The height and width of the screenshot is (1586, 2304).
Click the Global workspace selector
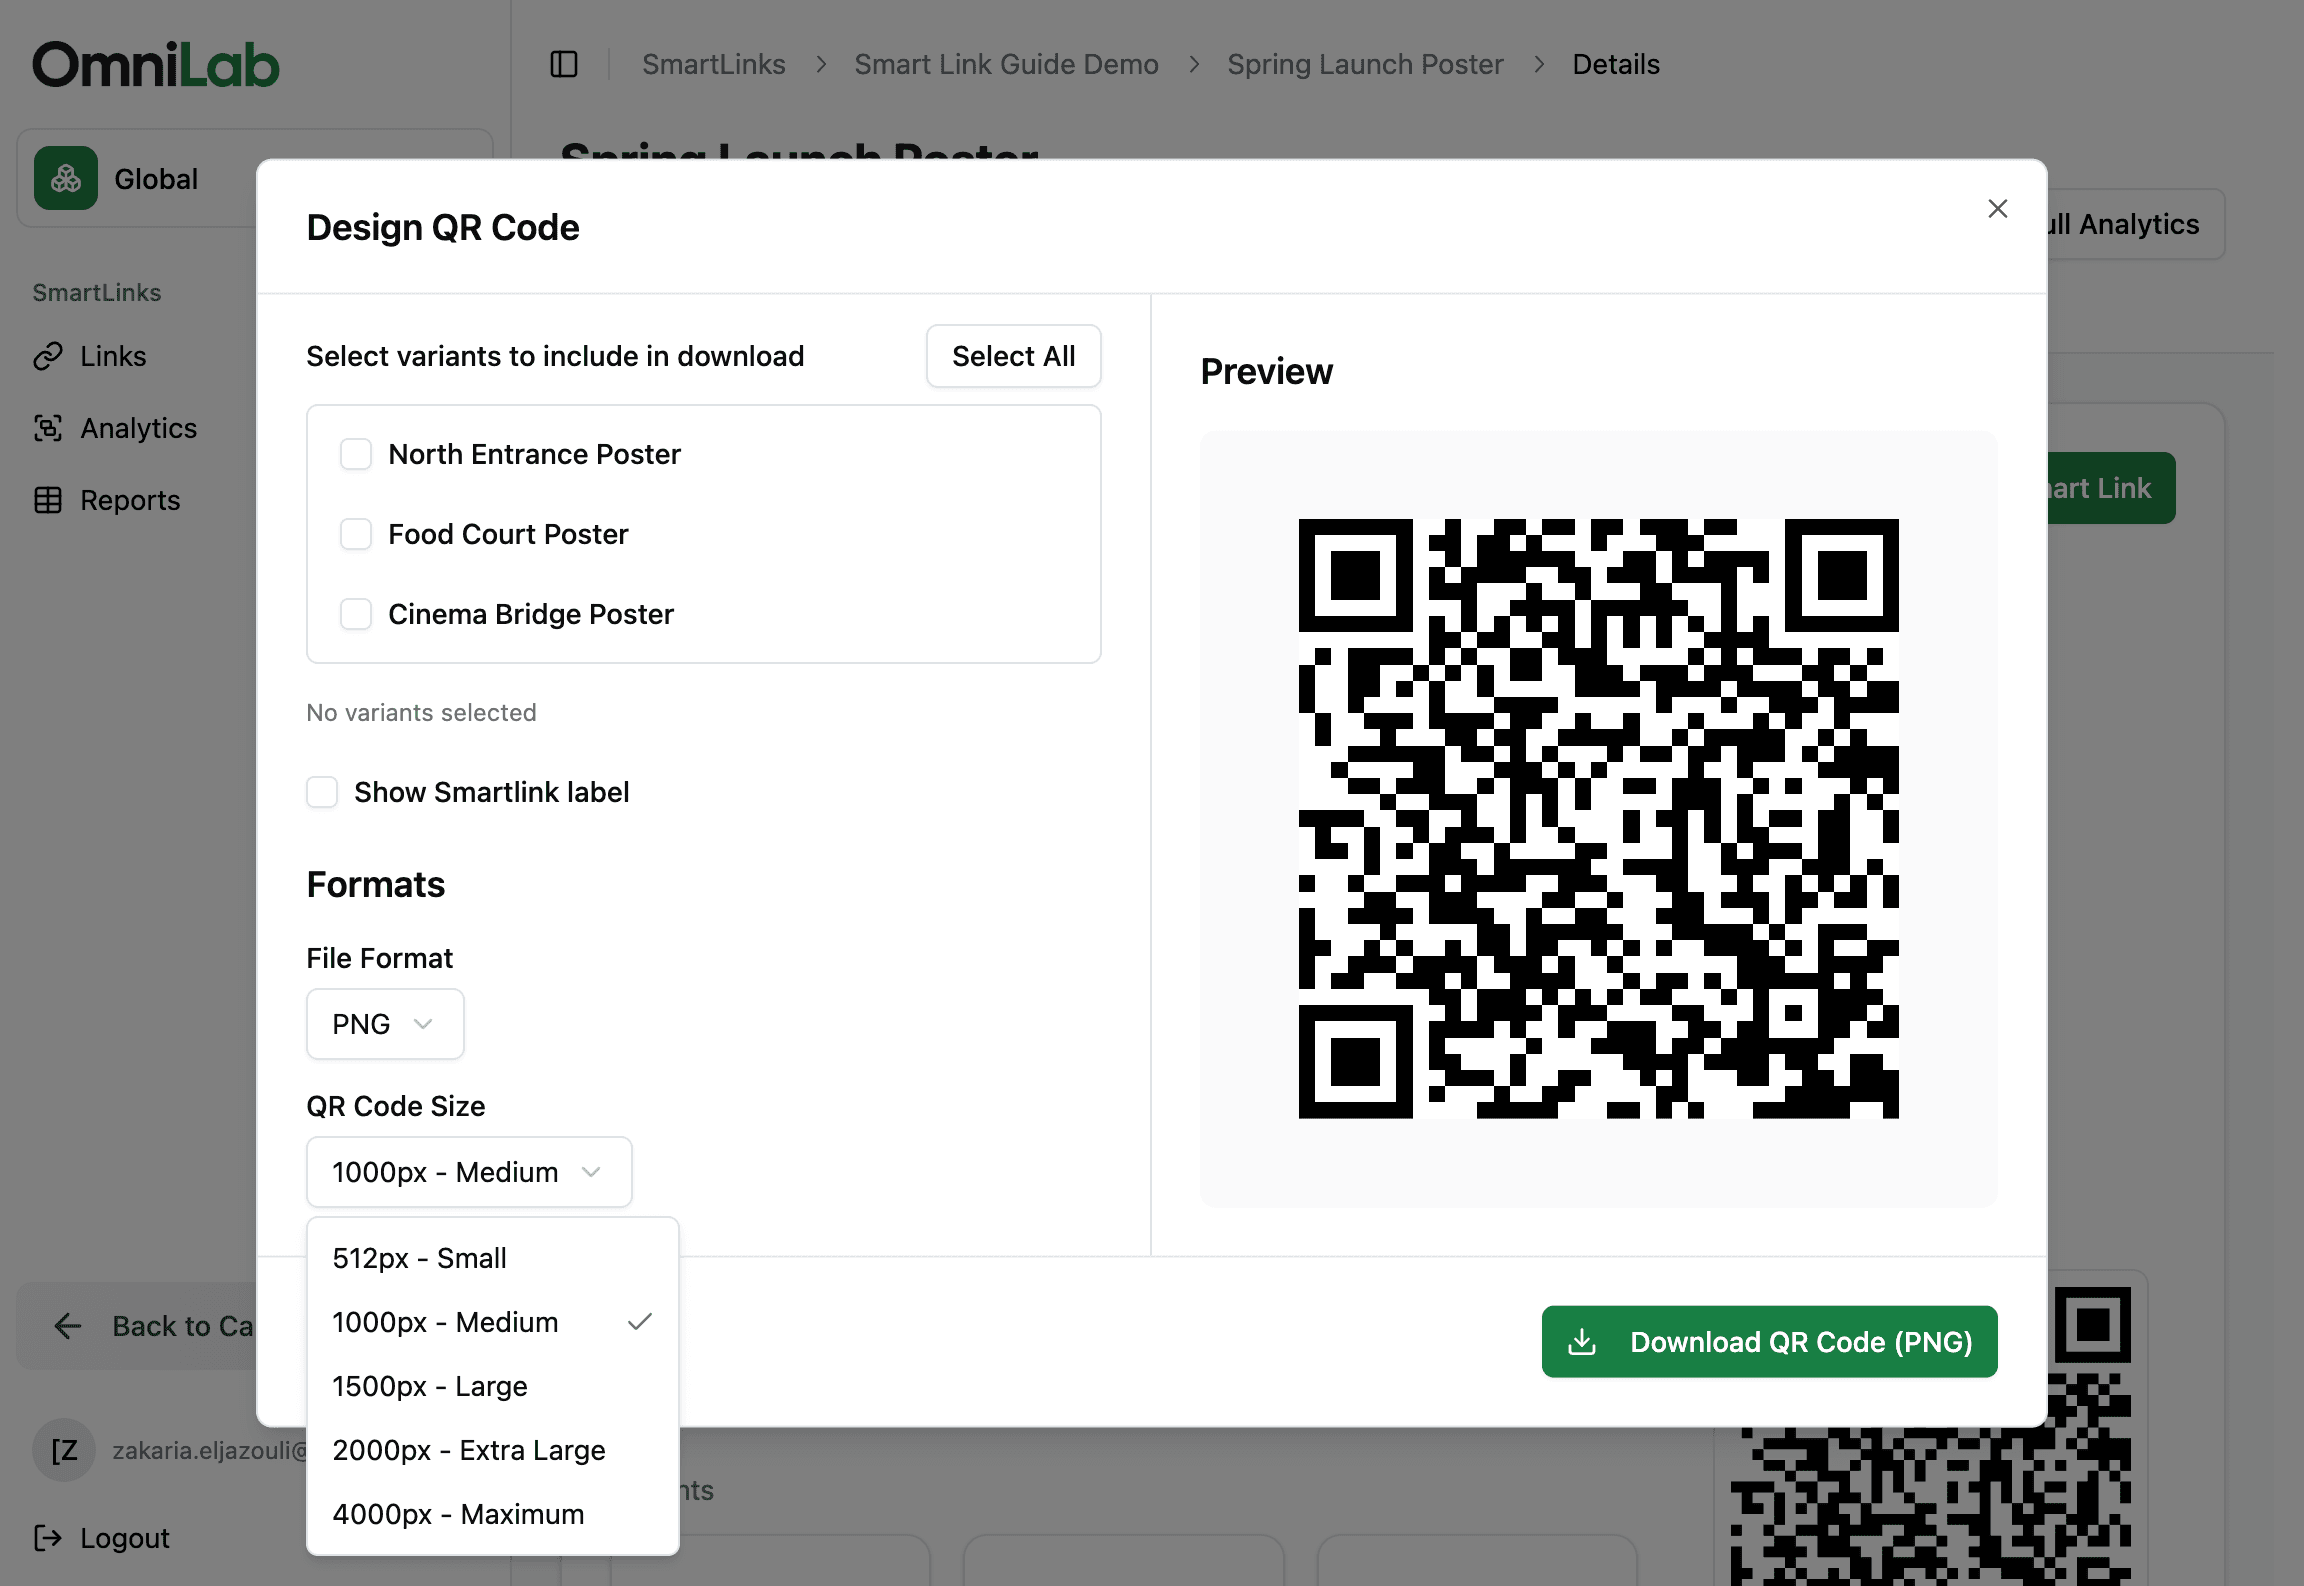point(137,178)
